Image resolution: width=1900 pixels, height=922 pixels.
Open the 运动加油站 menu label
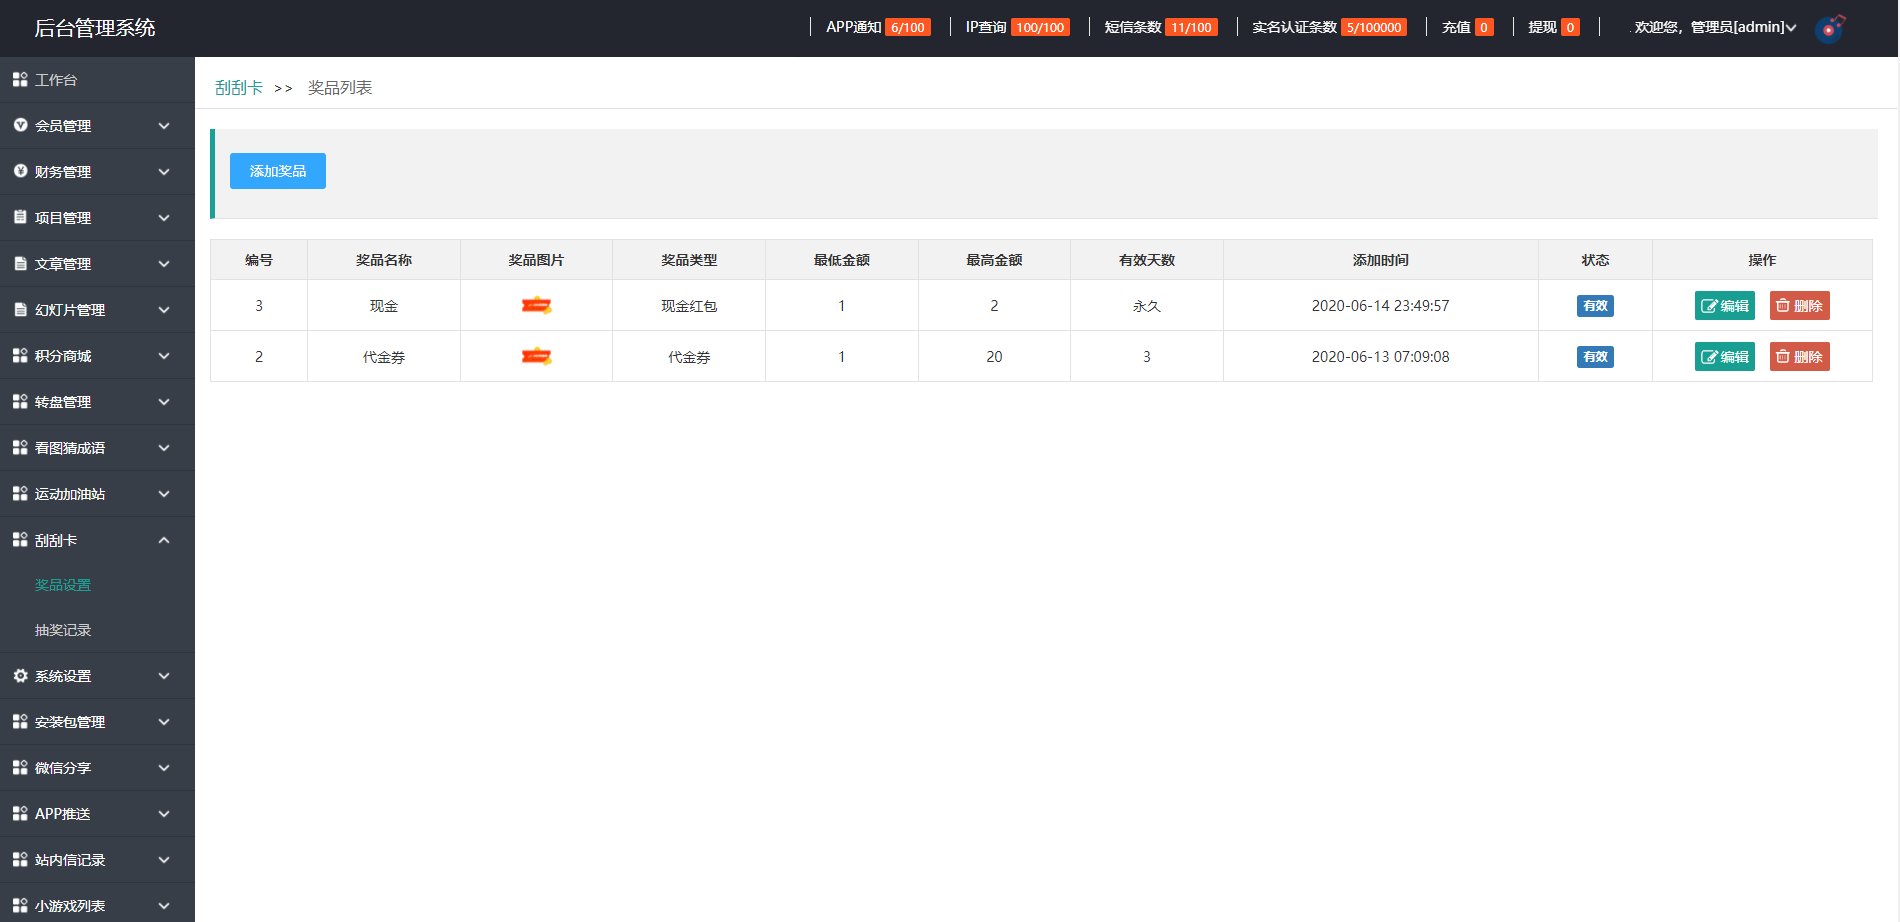[x=70, y=494]
